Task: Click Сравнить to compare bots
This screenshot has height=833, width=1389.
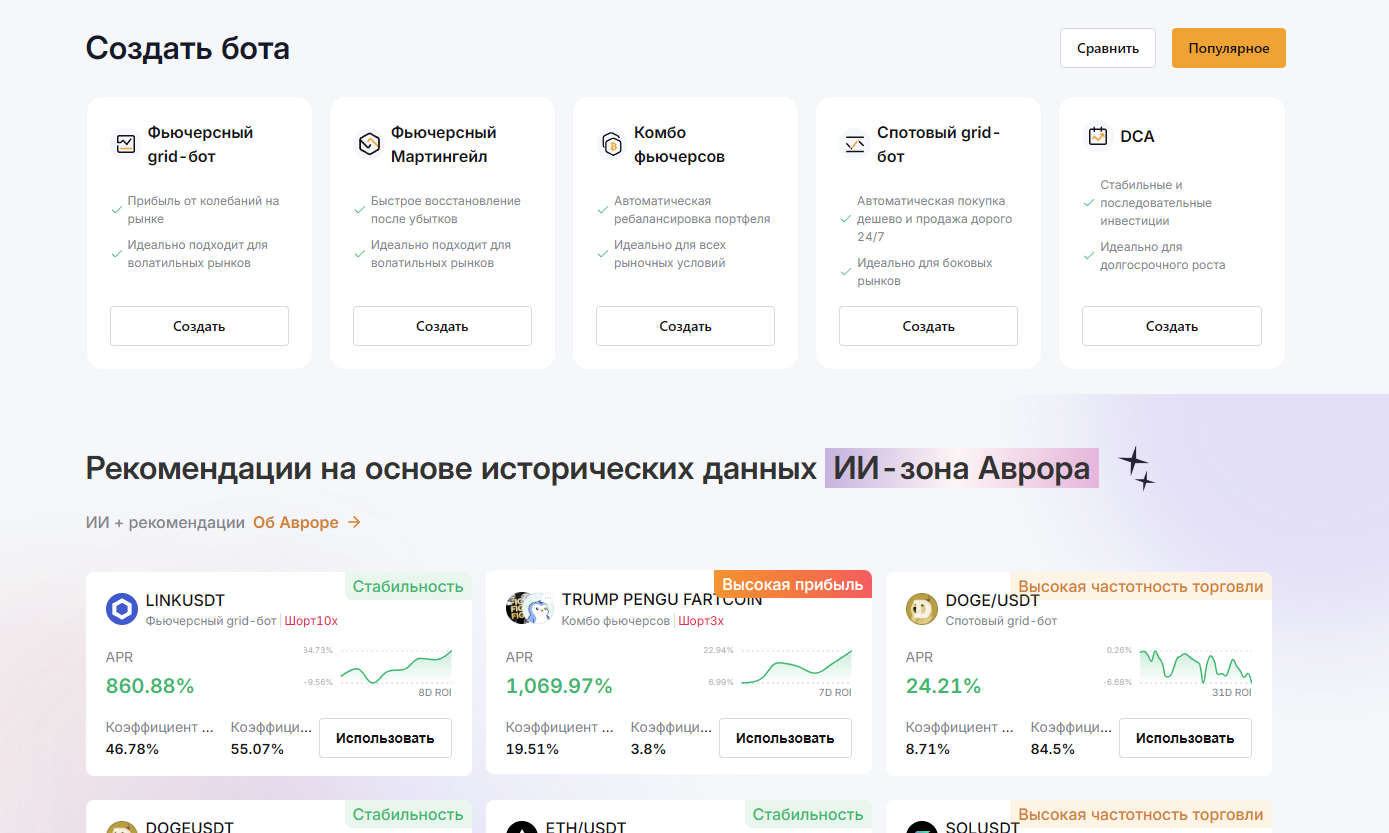Action: [1107, 47]
